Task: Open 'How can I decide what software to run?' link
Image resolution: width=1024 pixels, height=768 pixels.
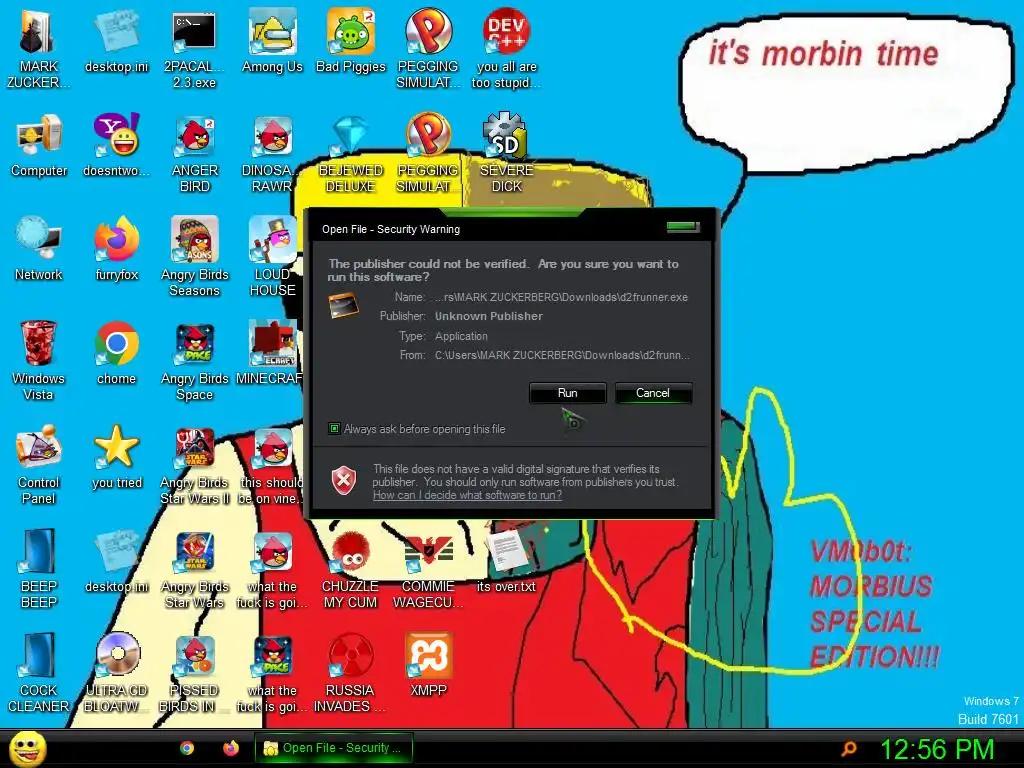Action: click(x=468, y=495)
